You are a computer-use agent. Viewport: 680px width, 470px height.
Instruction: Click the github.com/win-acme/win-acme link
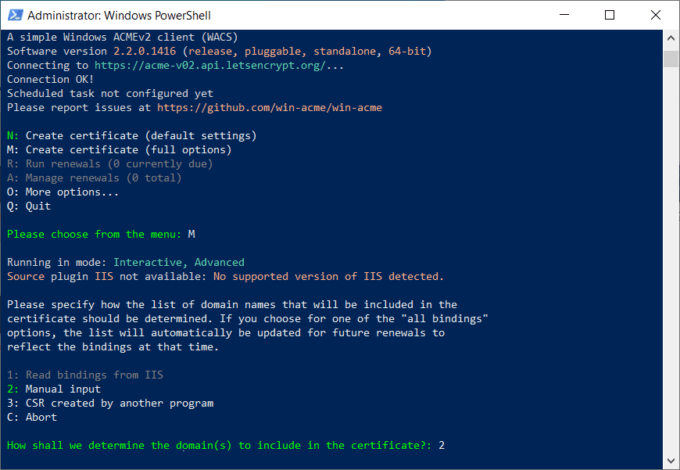269,108
